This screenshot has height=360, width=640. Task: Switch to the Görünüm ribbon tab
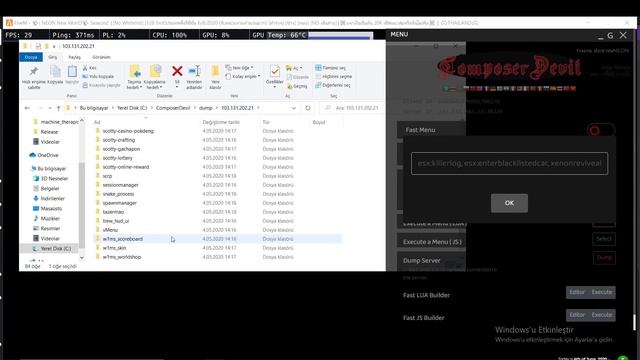pos(101,57)
